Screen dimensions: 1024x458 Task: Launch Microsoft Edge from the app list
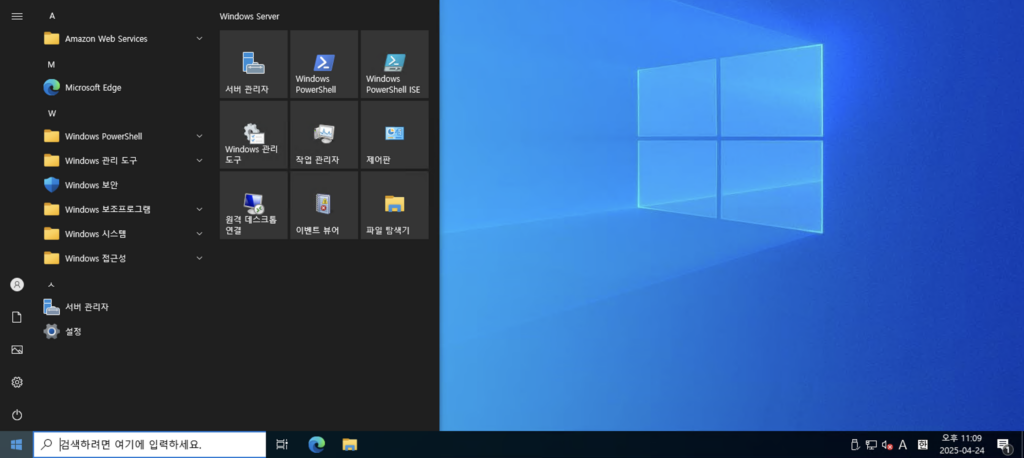pyautogui.click(x=124, y=88)
